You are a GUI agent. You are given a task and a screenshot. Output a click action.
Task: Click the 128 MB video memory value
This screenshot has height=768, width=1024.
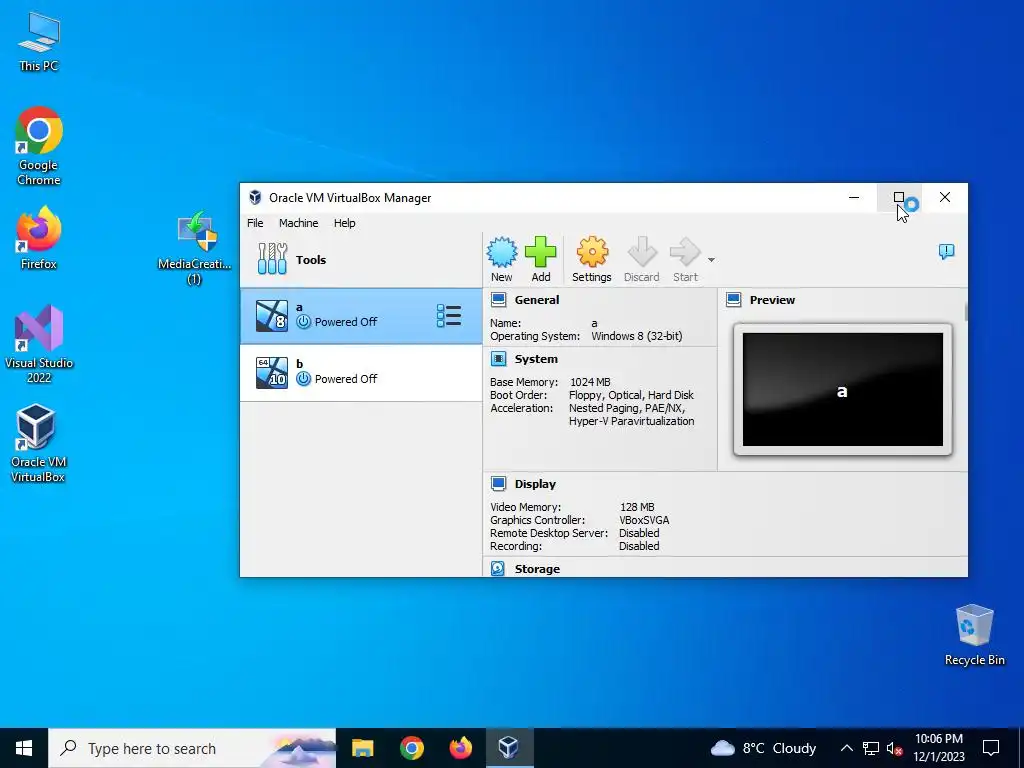tap(637, 507)
